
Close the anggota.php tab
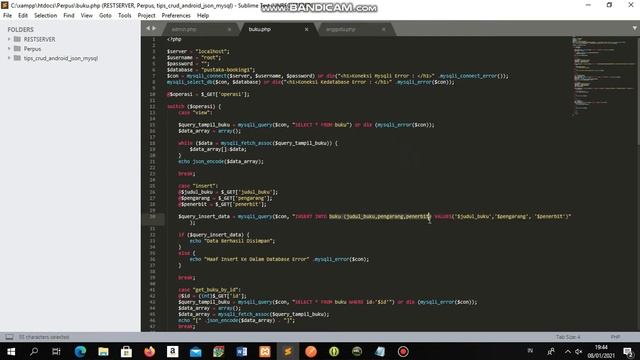tap(384, 29)
